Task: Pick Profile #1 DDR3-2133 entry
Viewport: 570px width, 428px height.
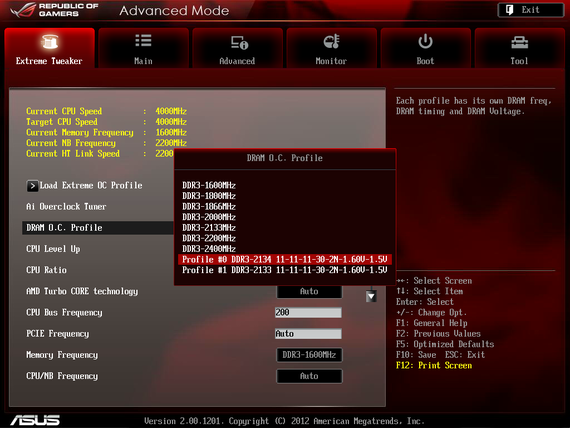Action: [x=285, y=270]
